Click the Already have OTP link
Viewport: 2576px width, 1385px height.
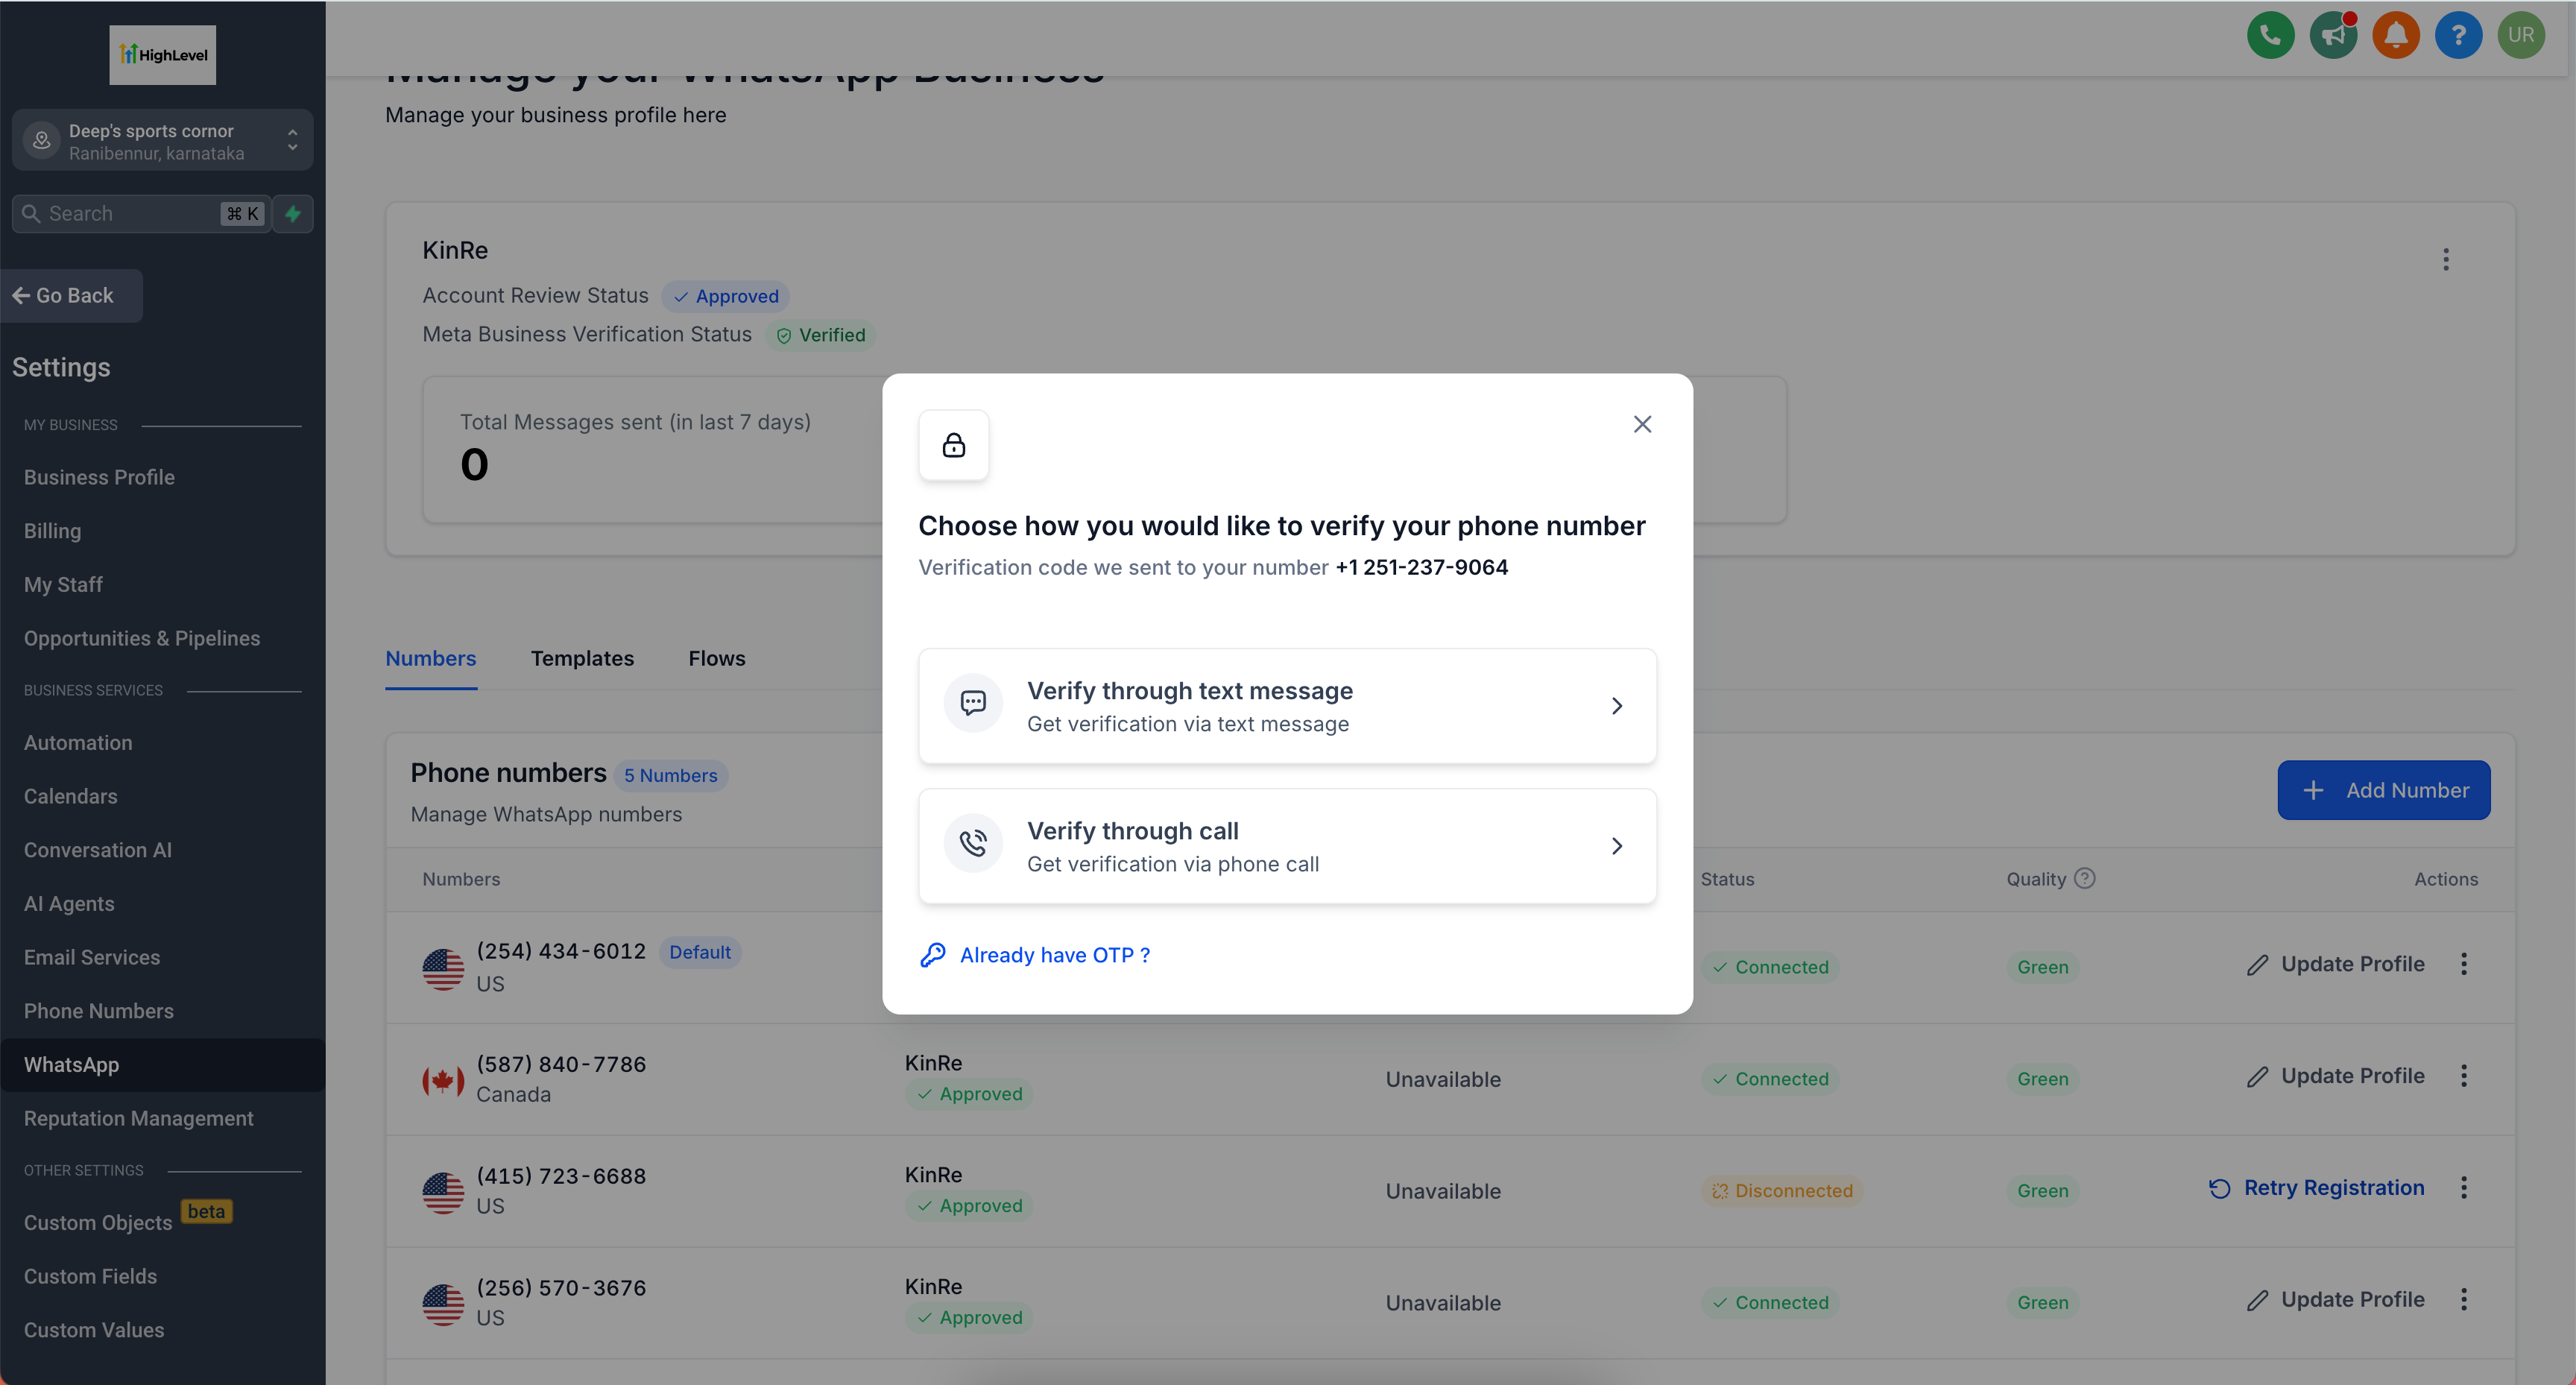tap(1054, 955)
